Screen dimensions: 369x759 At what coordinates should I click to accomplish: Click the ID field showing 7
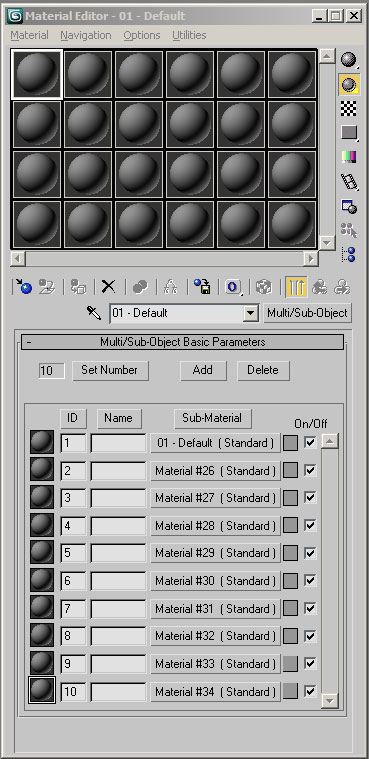point(73,608)
